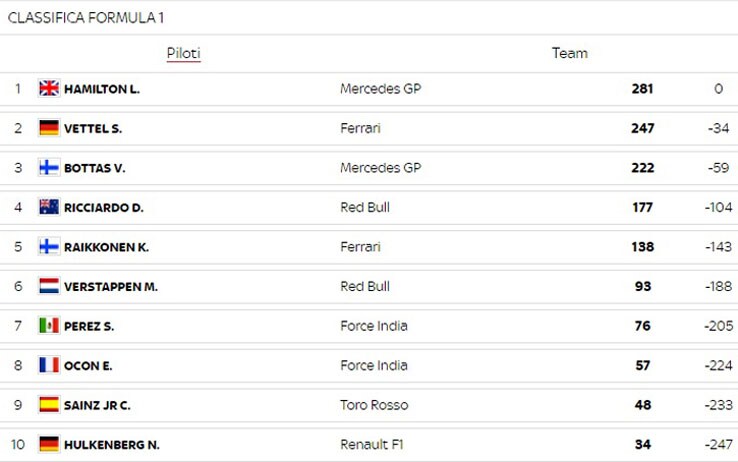
Task: Click the German flag next to Vettel
Action: click(x=49, y=128)
